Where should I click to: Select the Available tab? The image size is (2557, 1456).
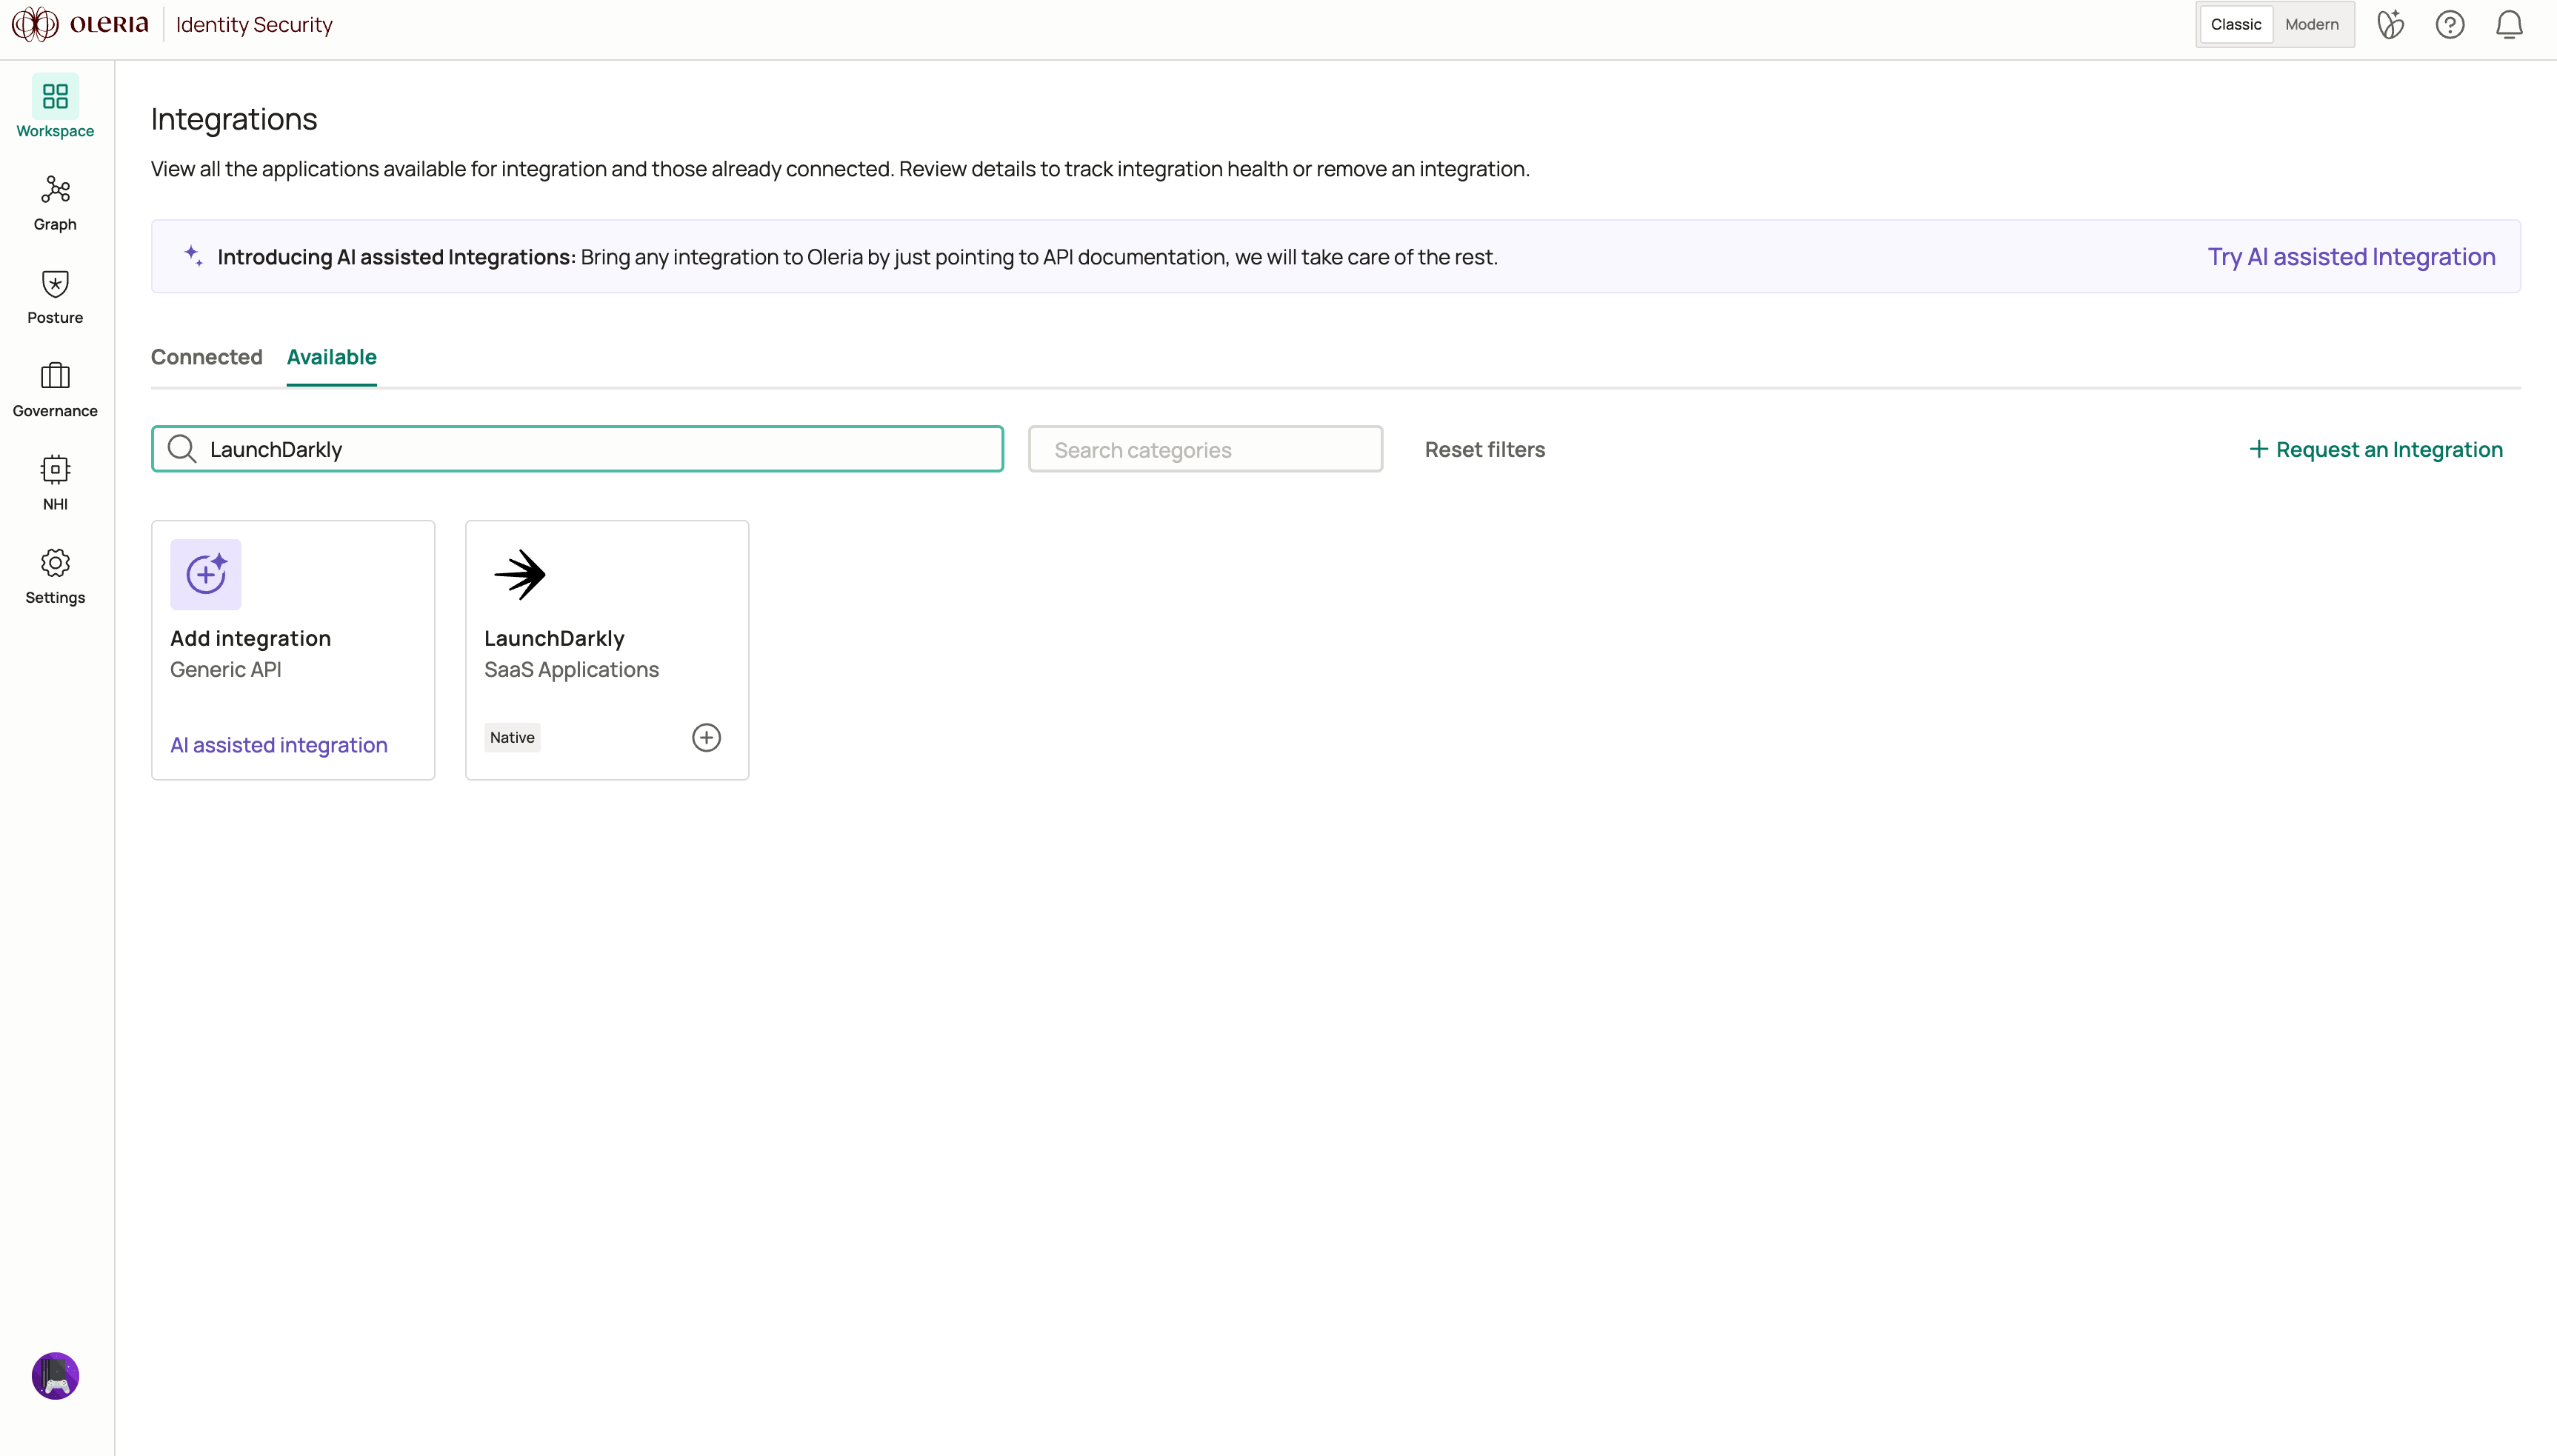[331, 357]
